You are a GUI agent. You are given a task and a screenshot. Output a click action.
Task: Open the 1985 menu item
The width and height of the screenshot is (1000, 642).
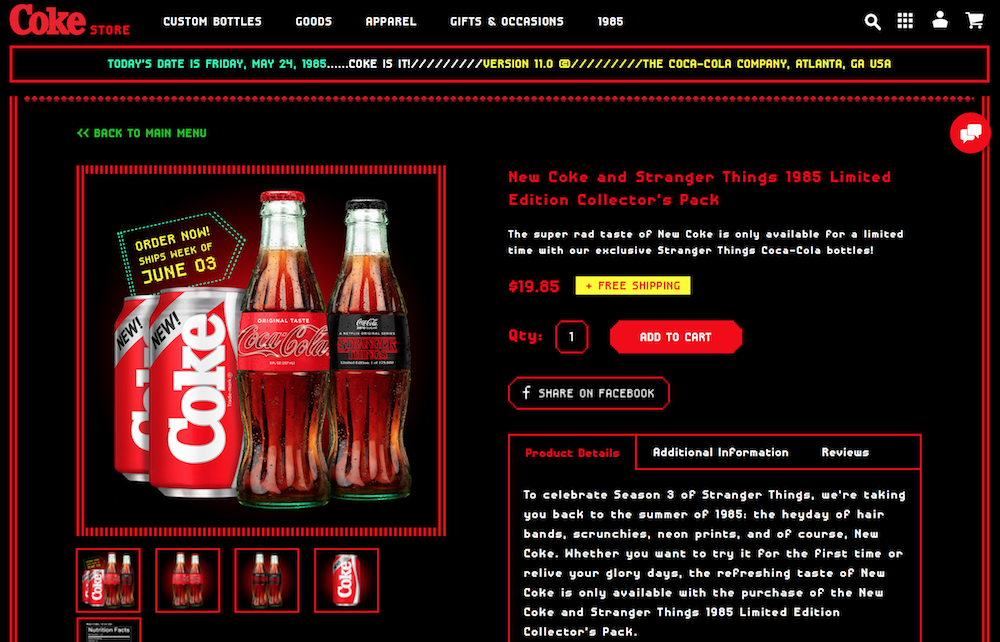coord(610,22)
